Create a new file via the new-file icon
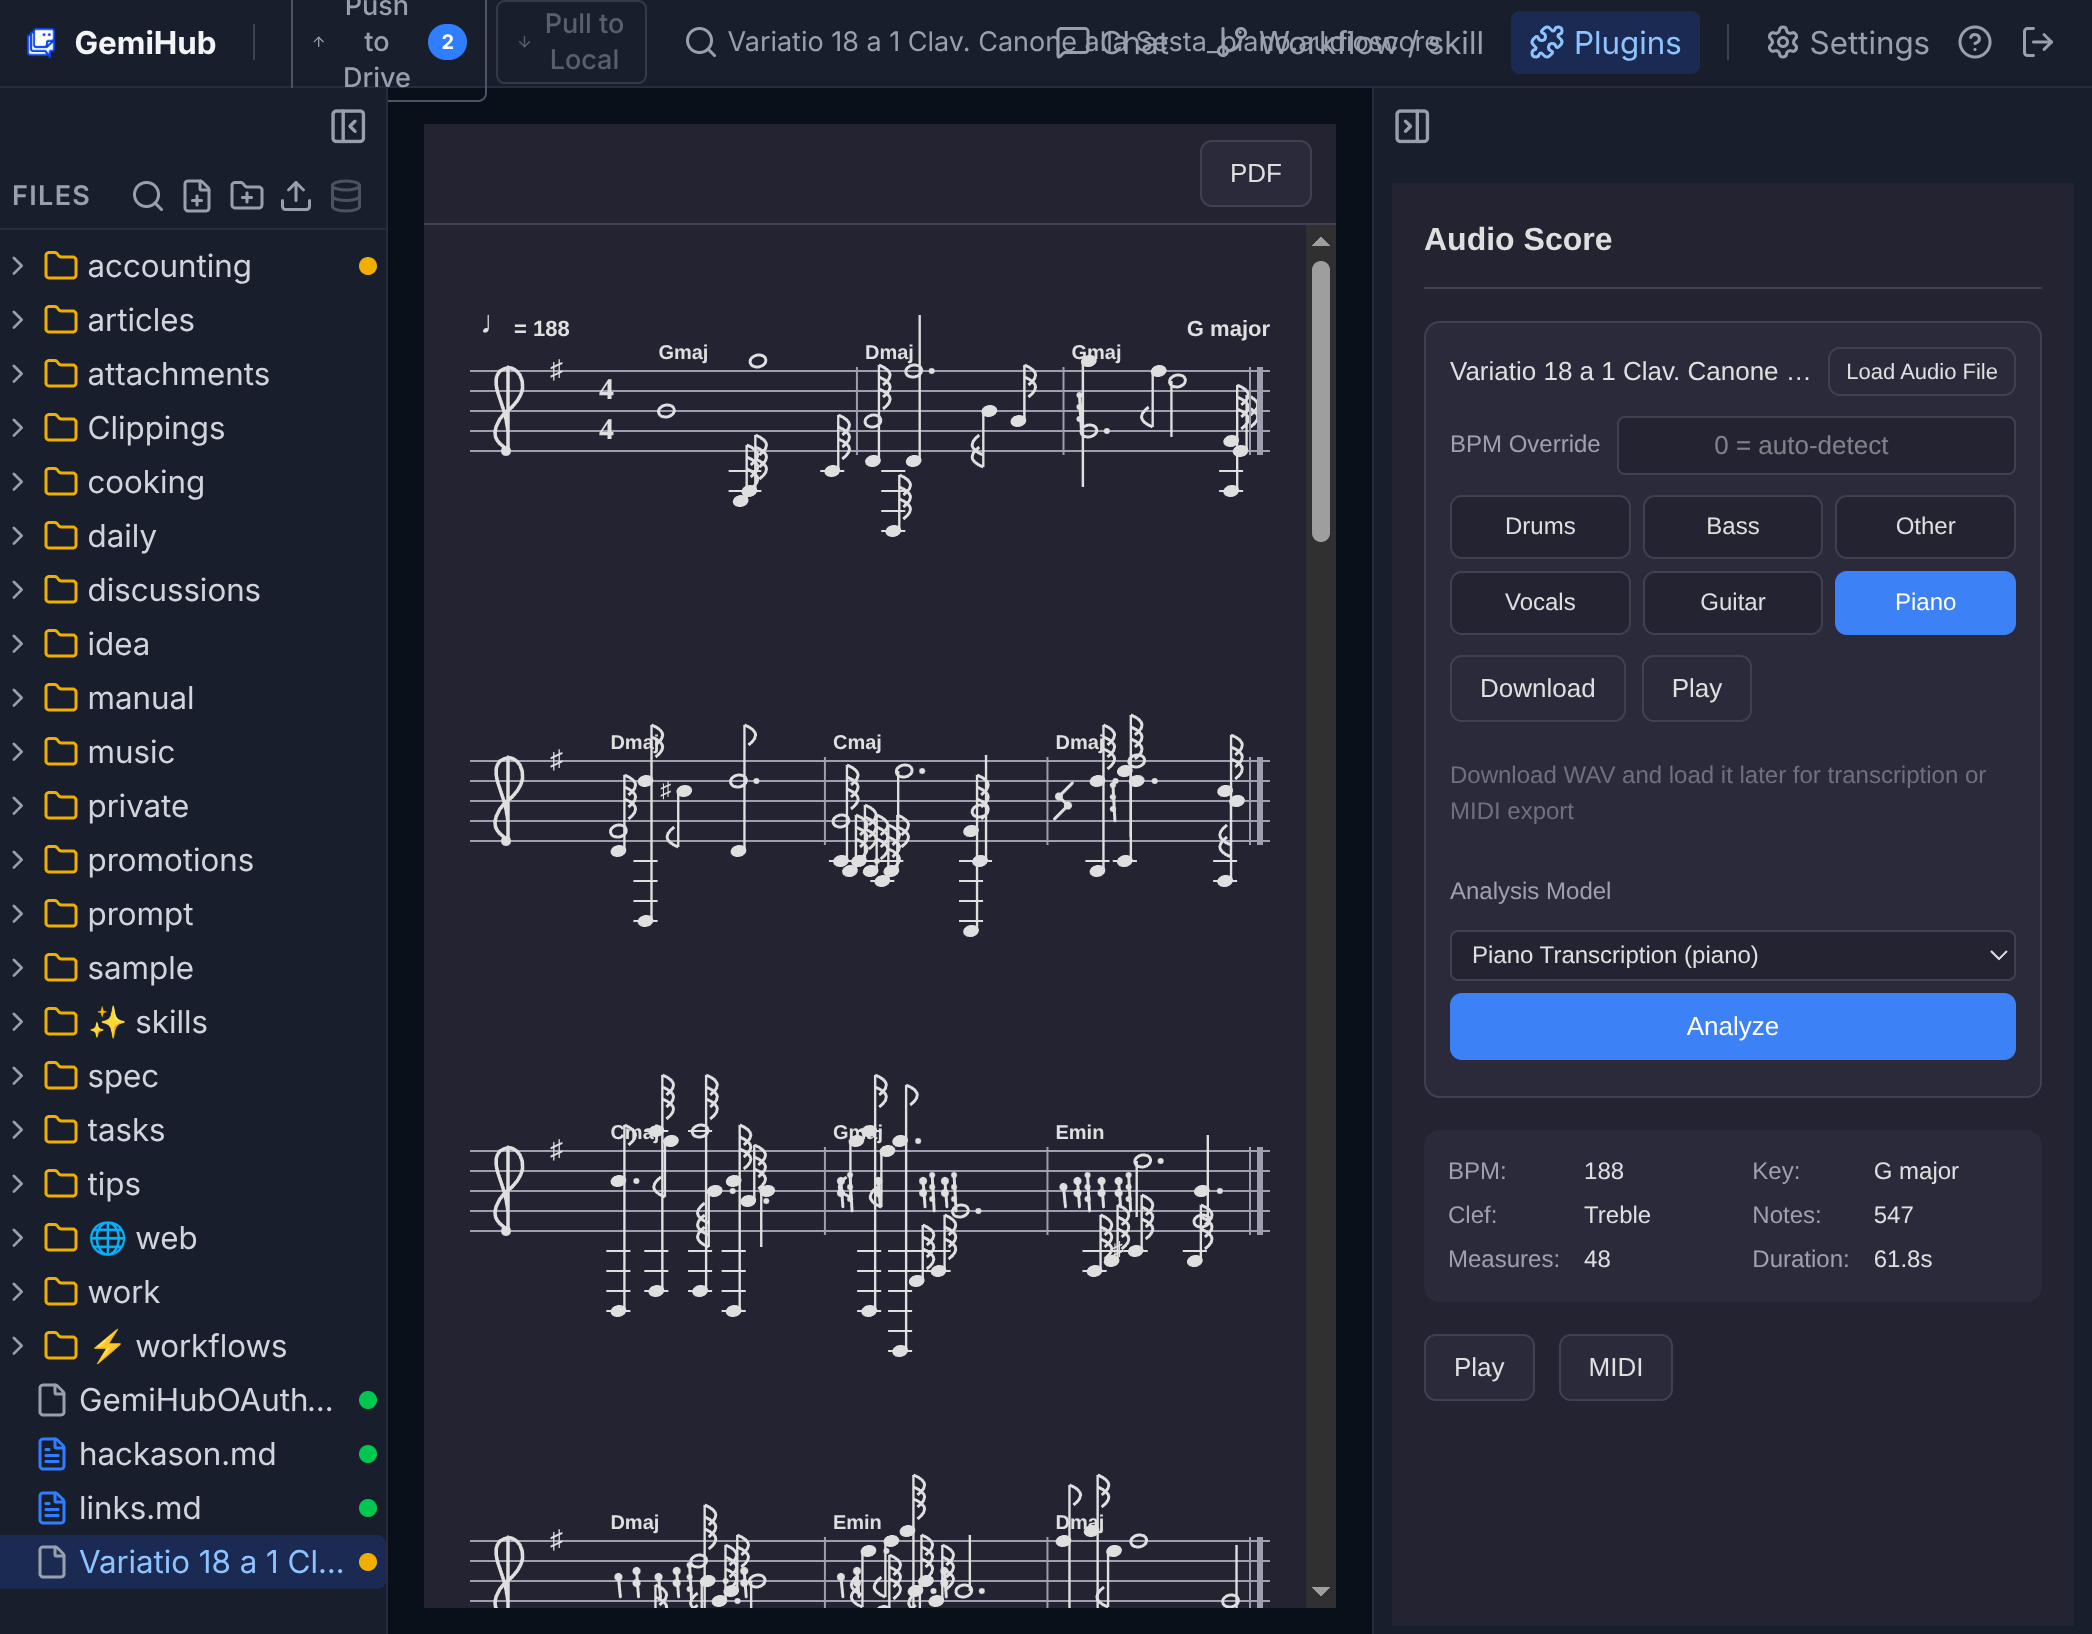2092x1634 pixels. [197, 196]
